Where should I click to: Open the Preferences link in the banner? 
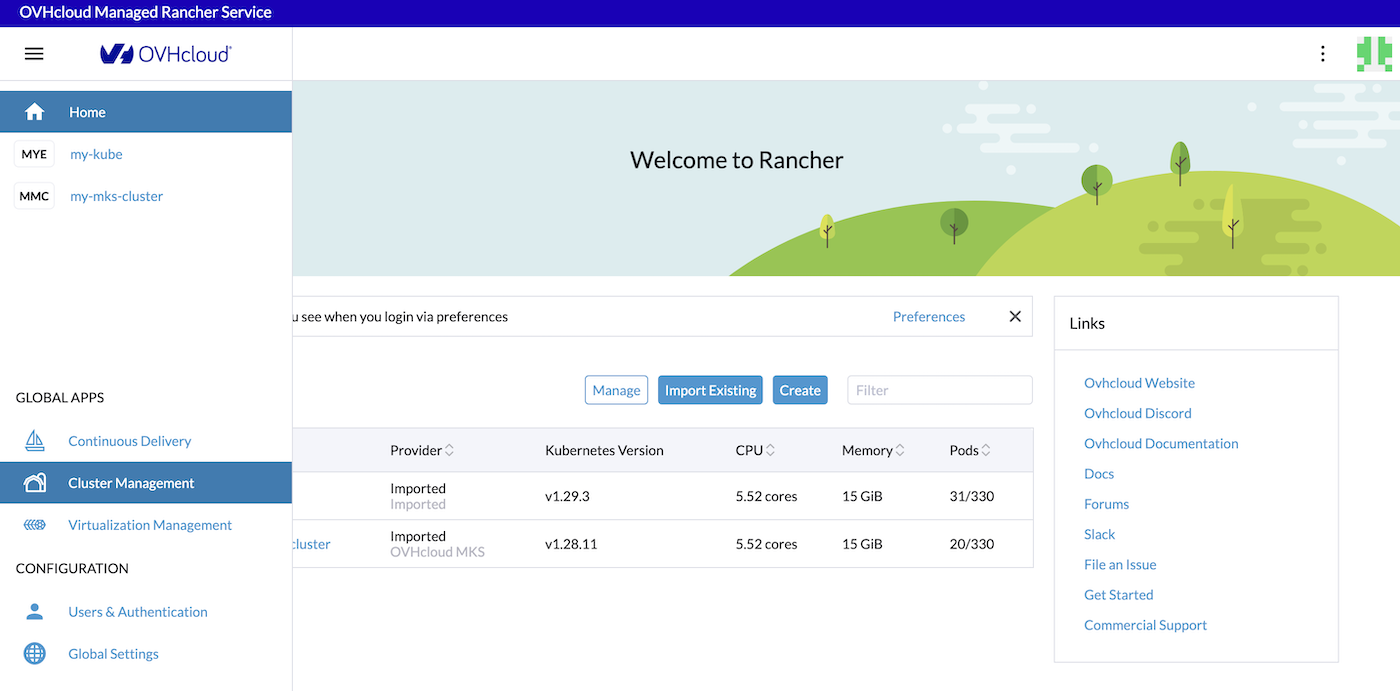click(929, 316)
